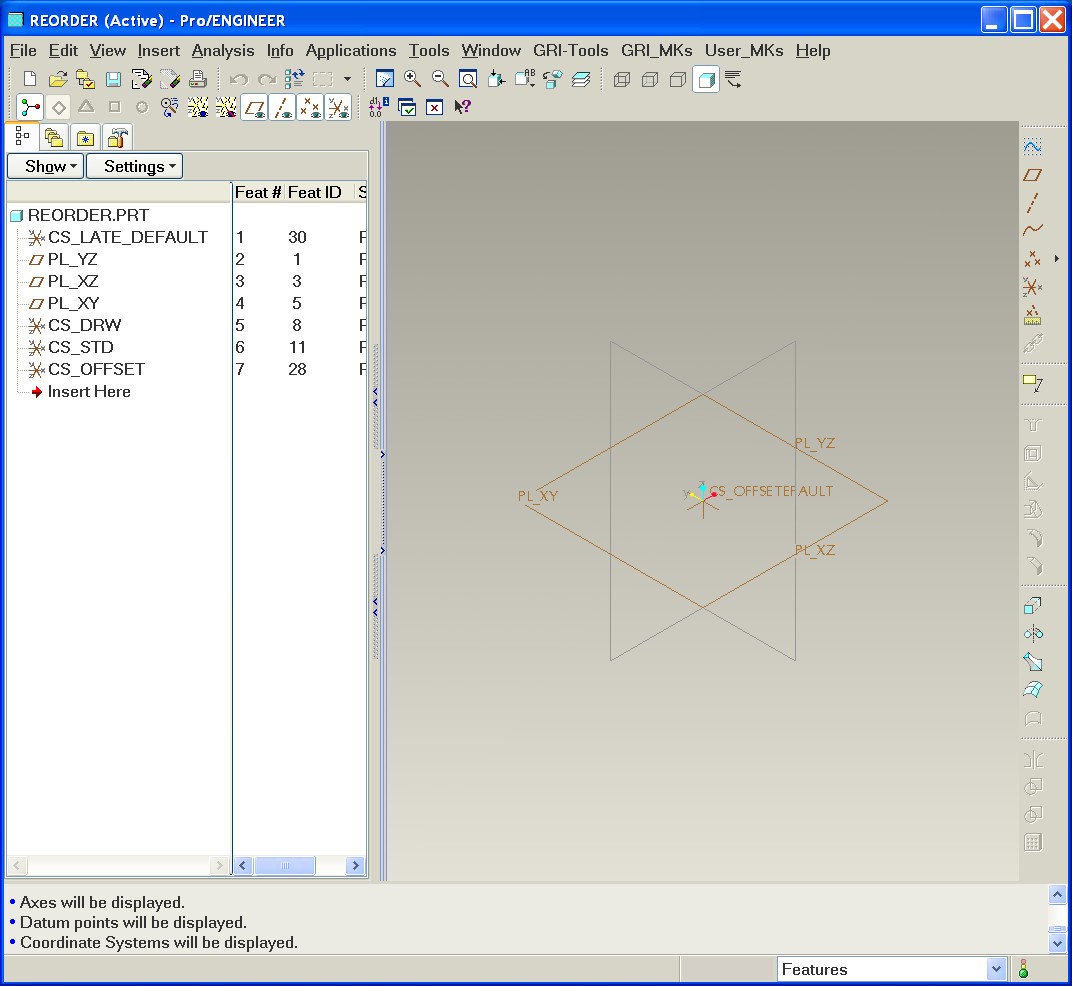1072x986 pixels.
Task: Click the column pane horizontal scrollbar thumb
Action: tap(284, 866)
